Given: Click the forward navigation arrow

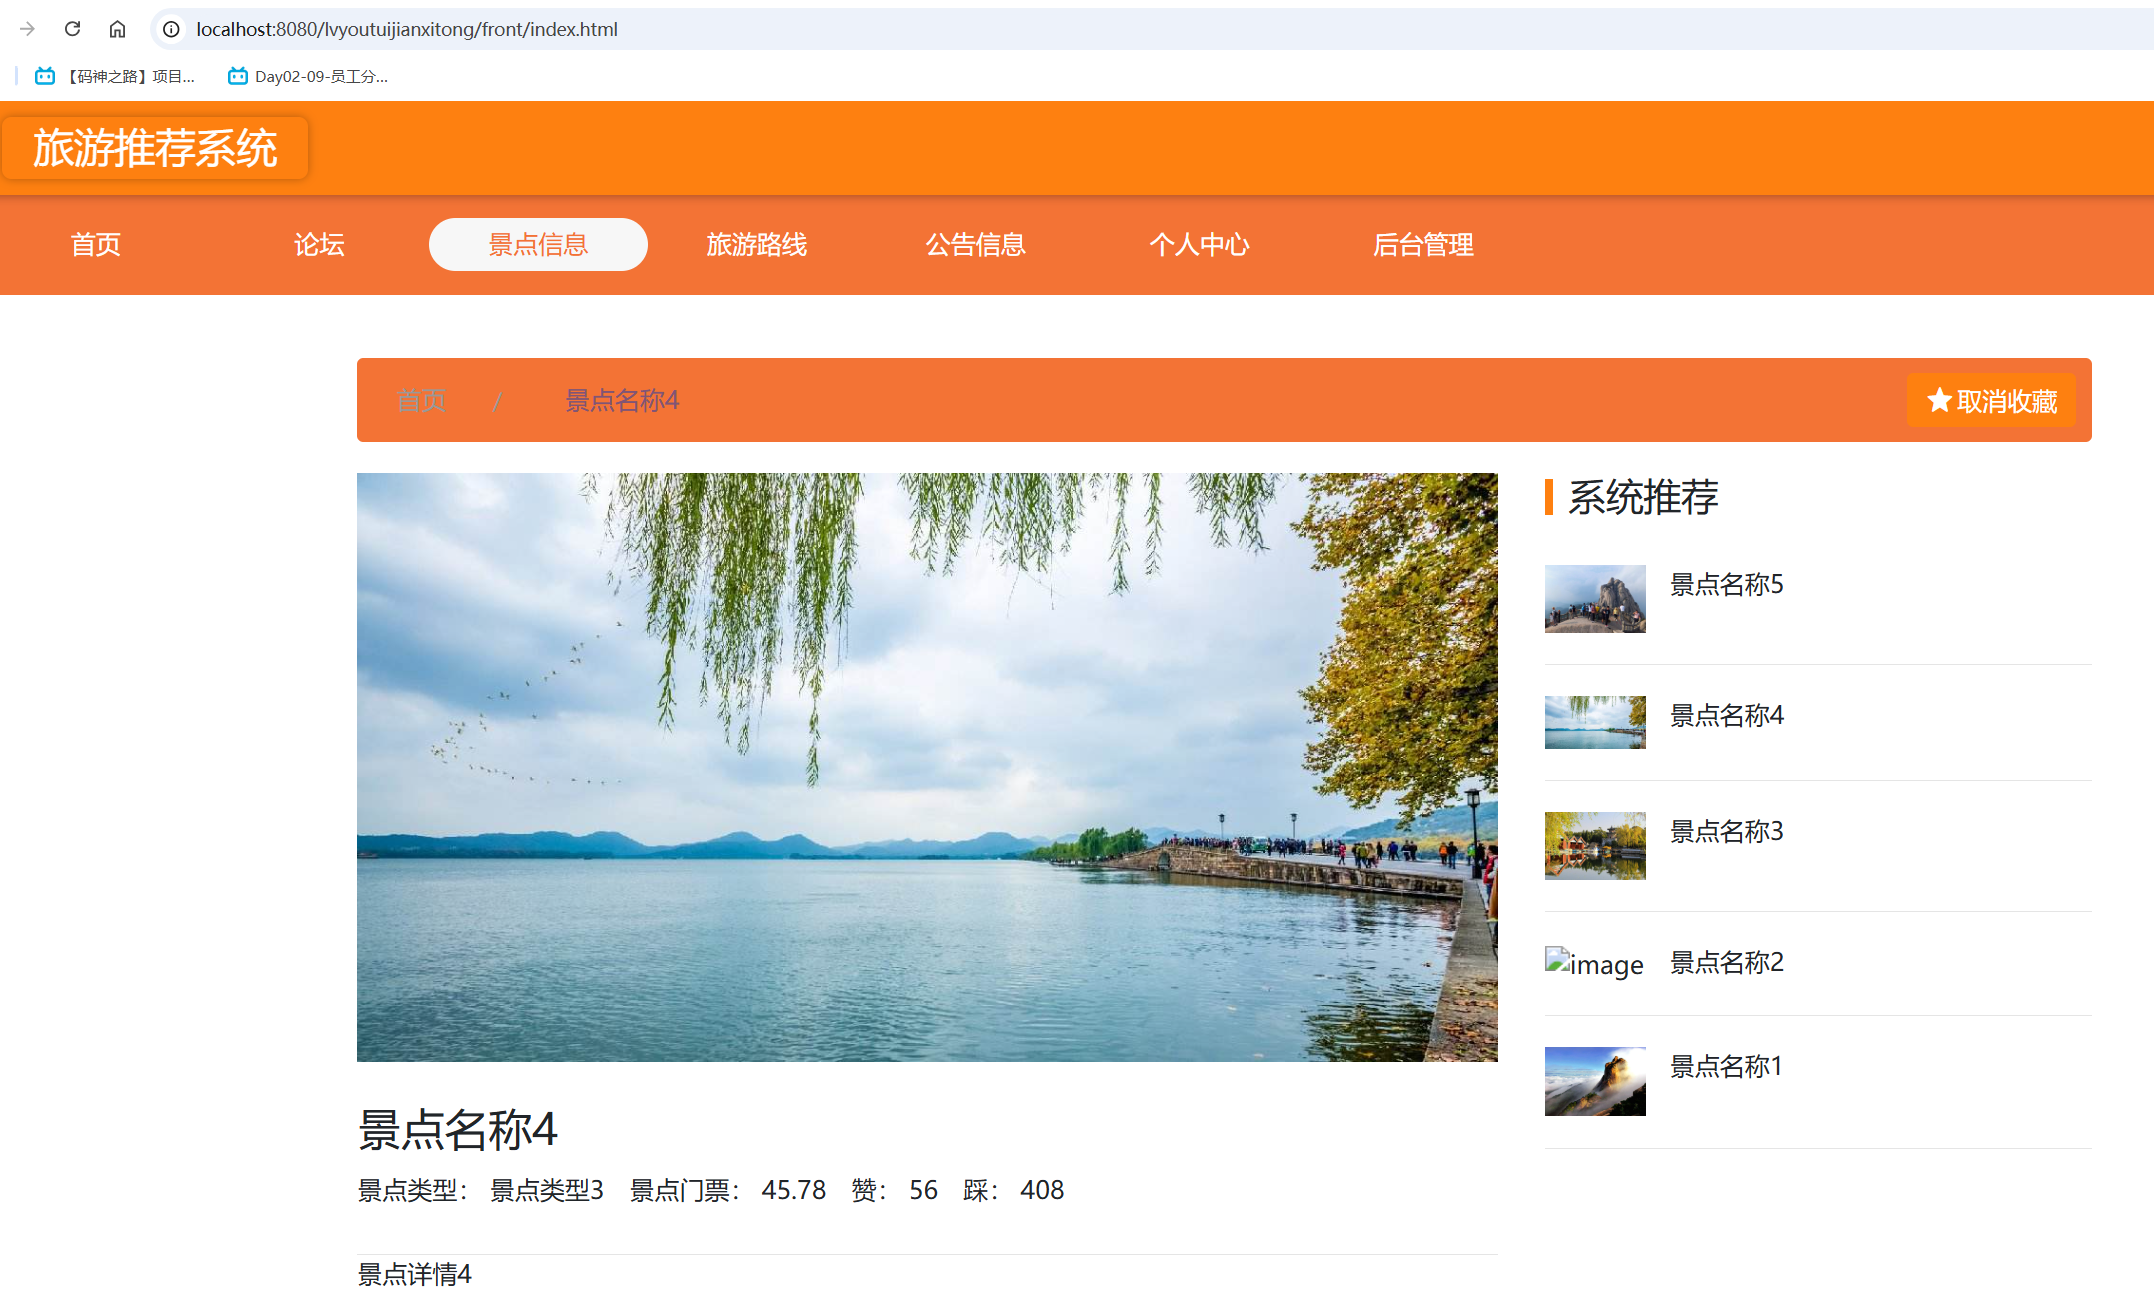Looking at the screenshot, I should [x=27, y=29].
